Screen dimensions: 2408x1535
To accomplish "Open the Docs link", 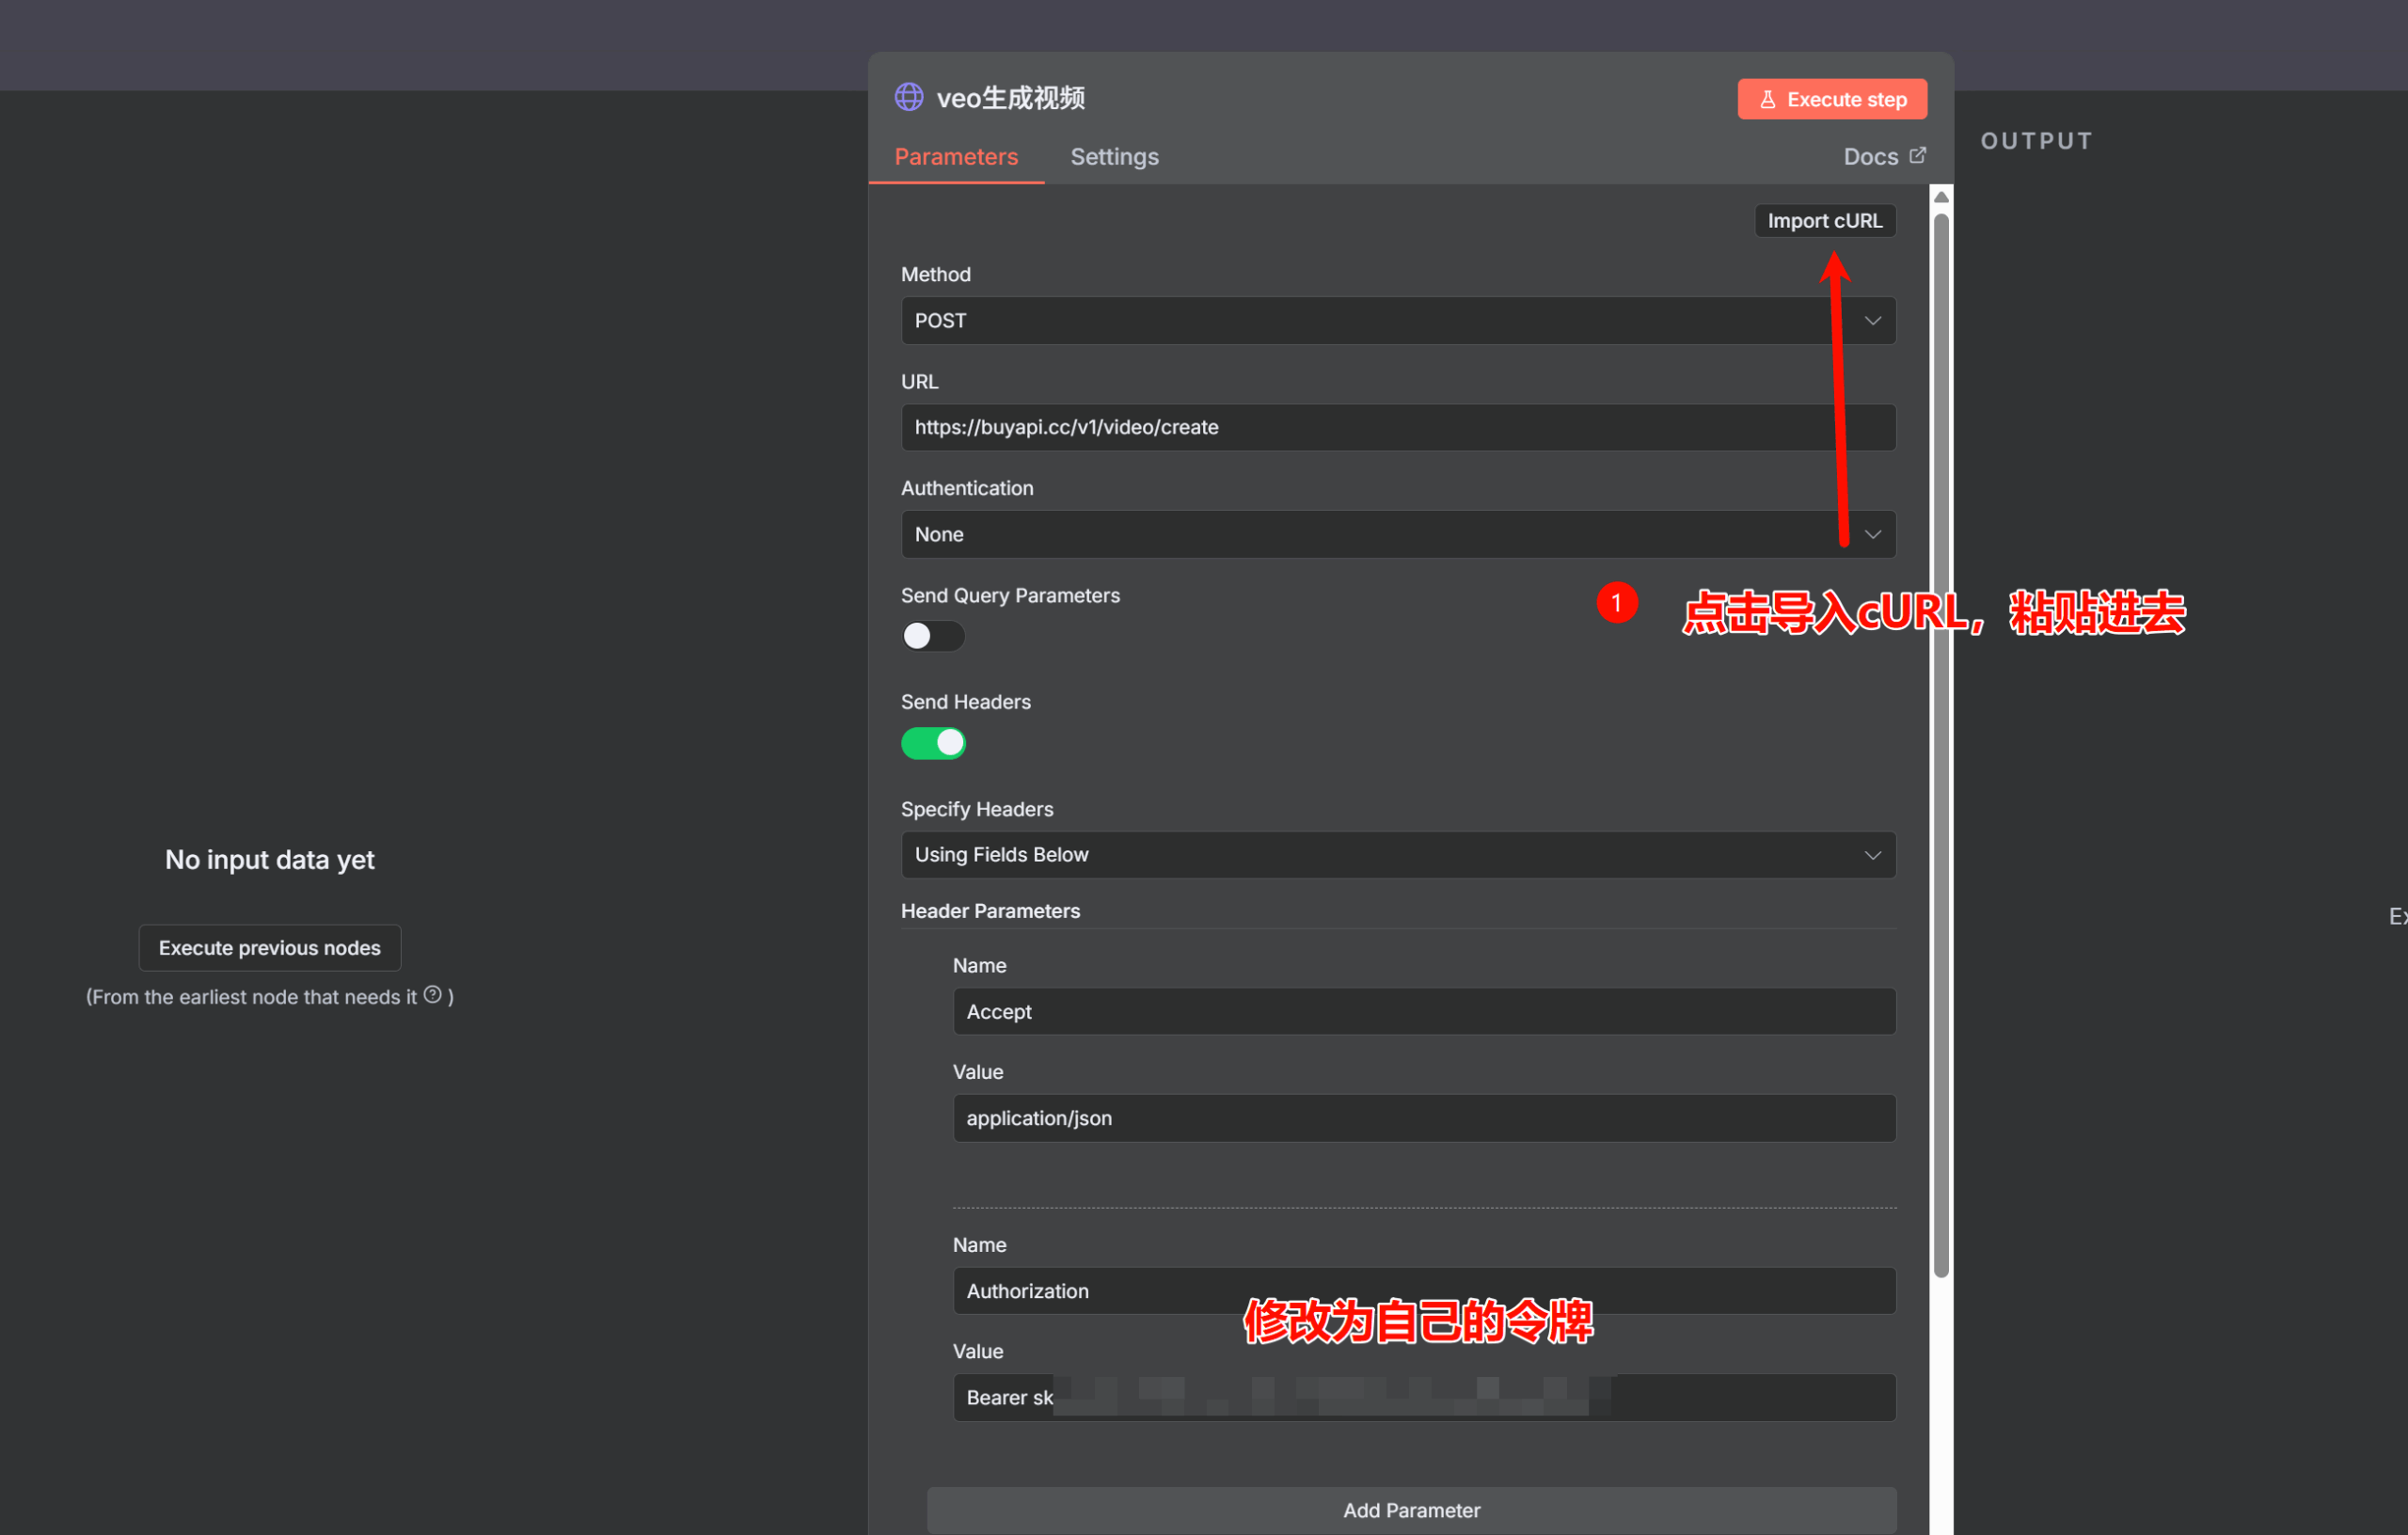I will tap(1870, 157).
